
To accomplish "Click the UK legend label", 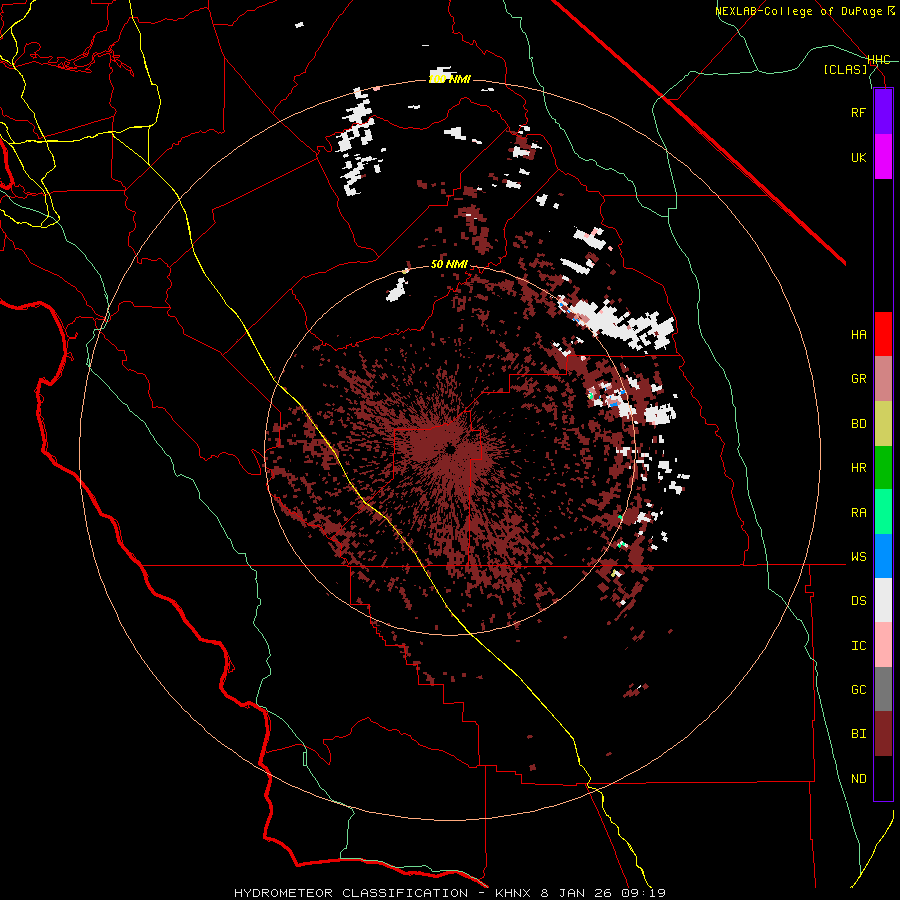I will [x=858, y=157].
